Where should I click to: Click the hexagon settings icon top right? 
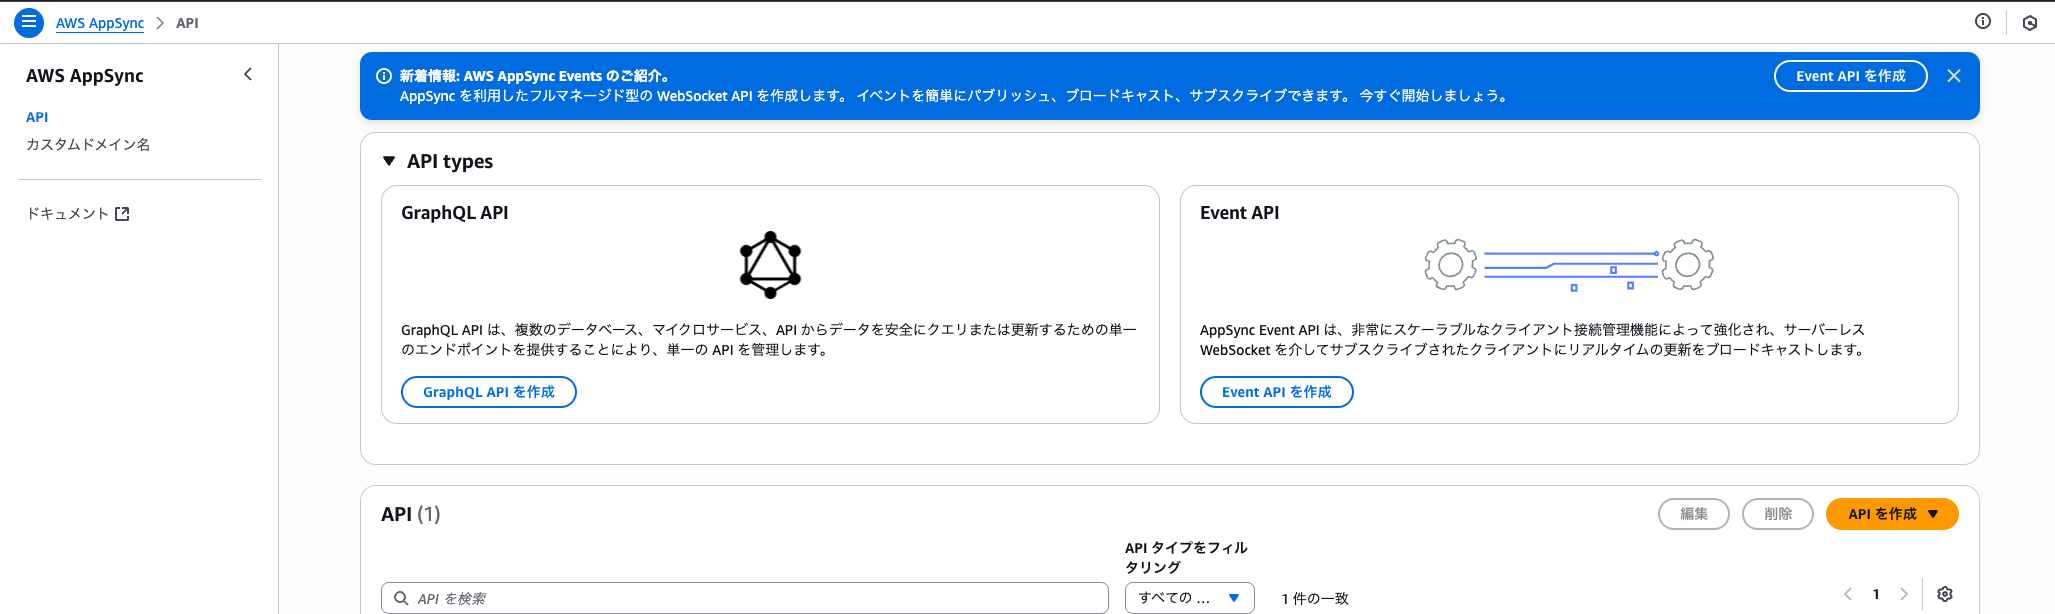(2029, 23)
